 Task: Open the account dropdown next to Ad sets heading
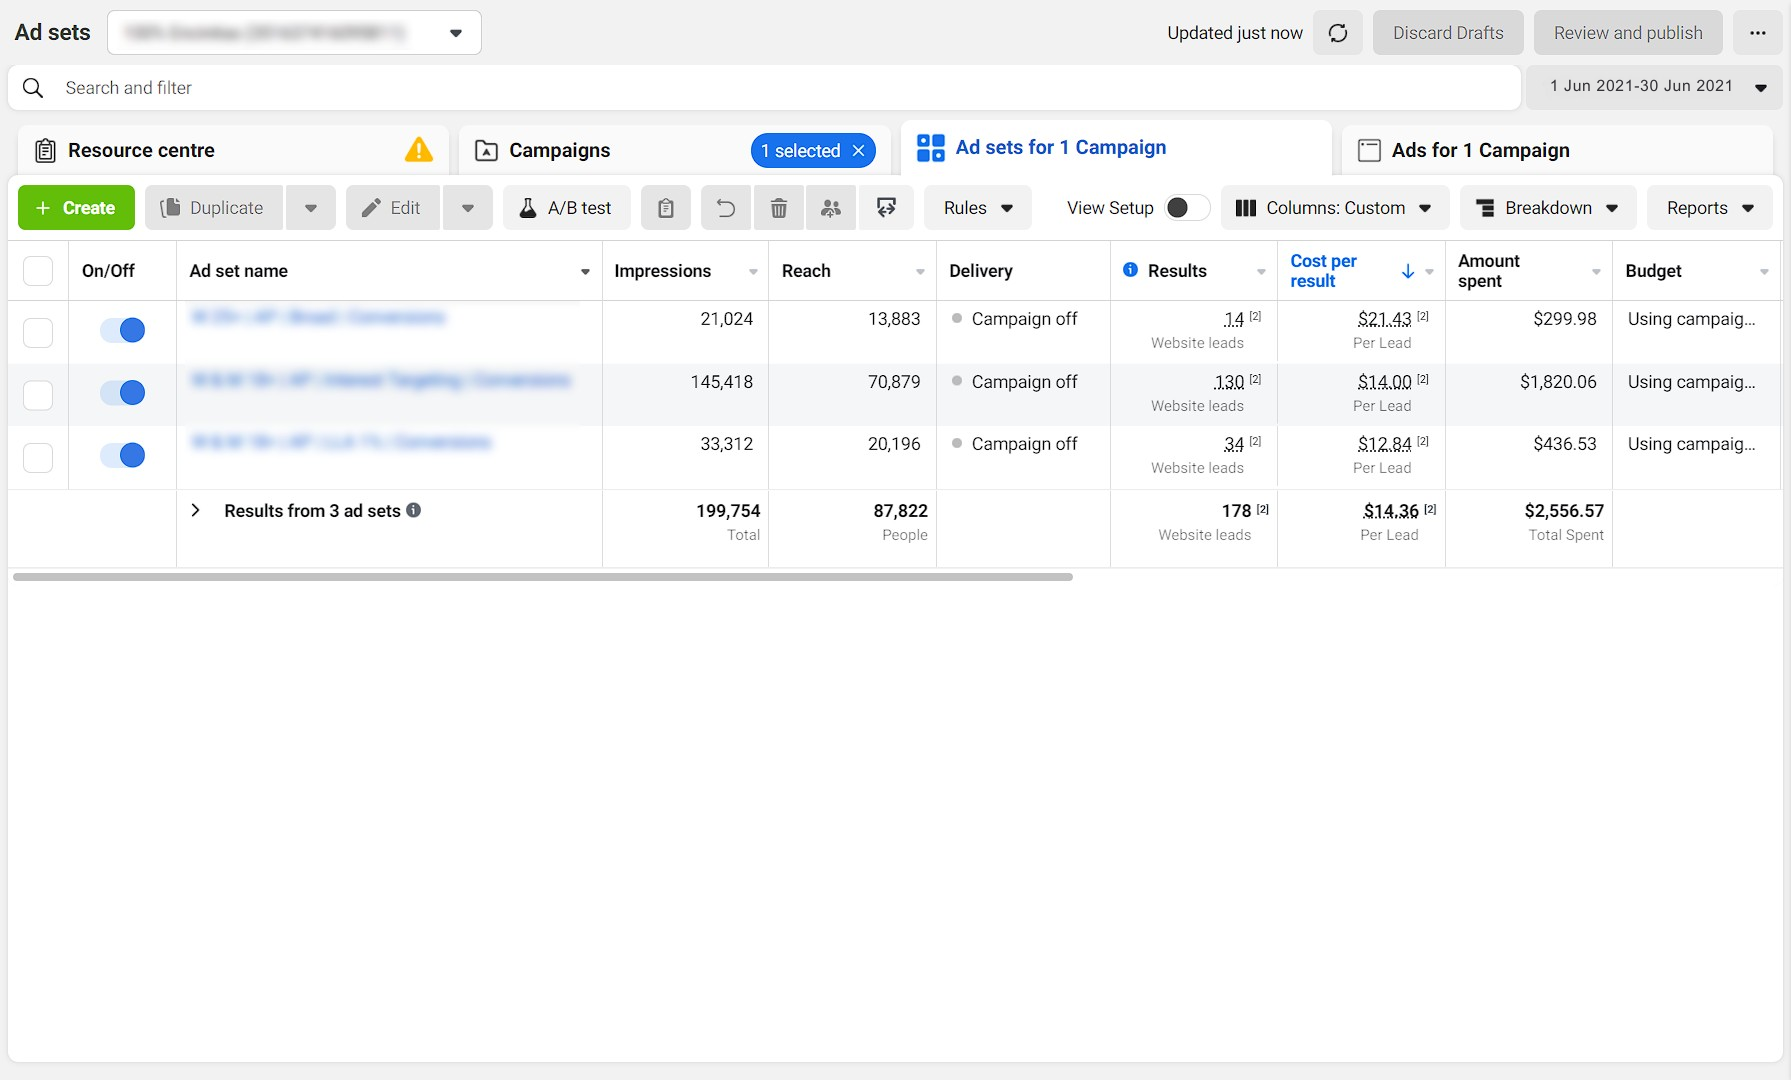point(455,32)
